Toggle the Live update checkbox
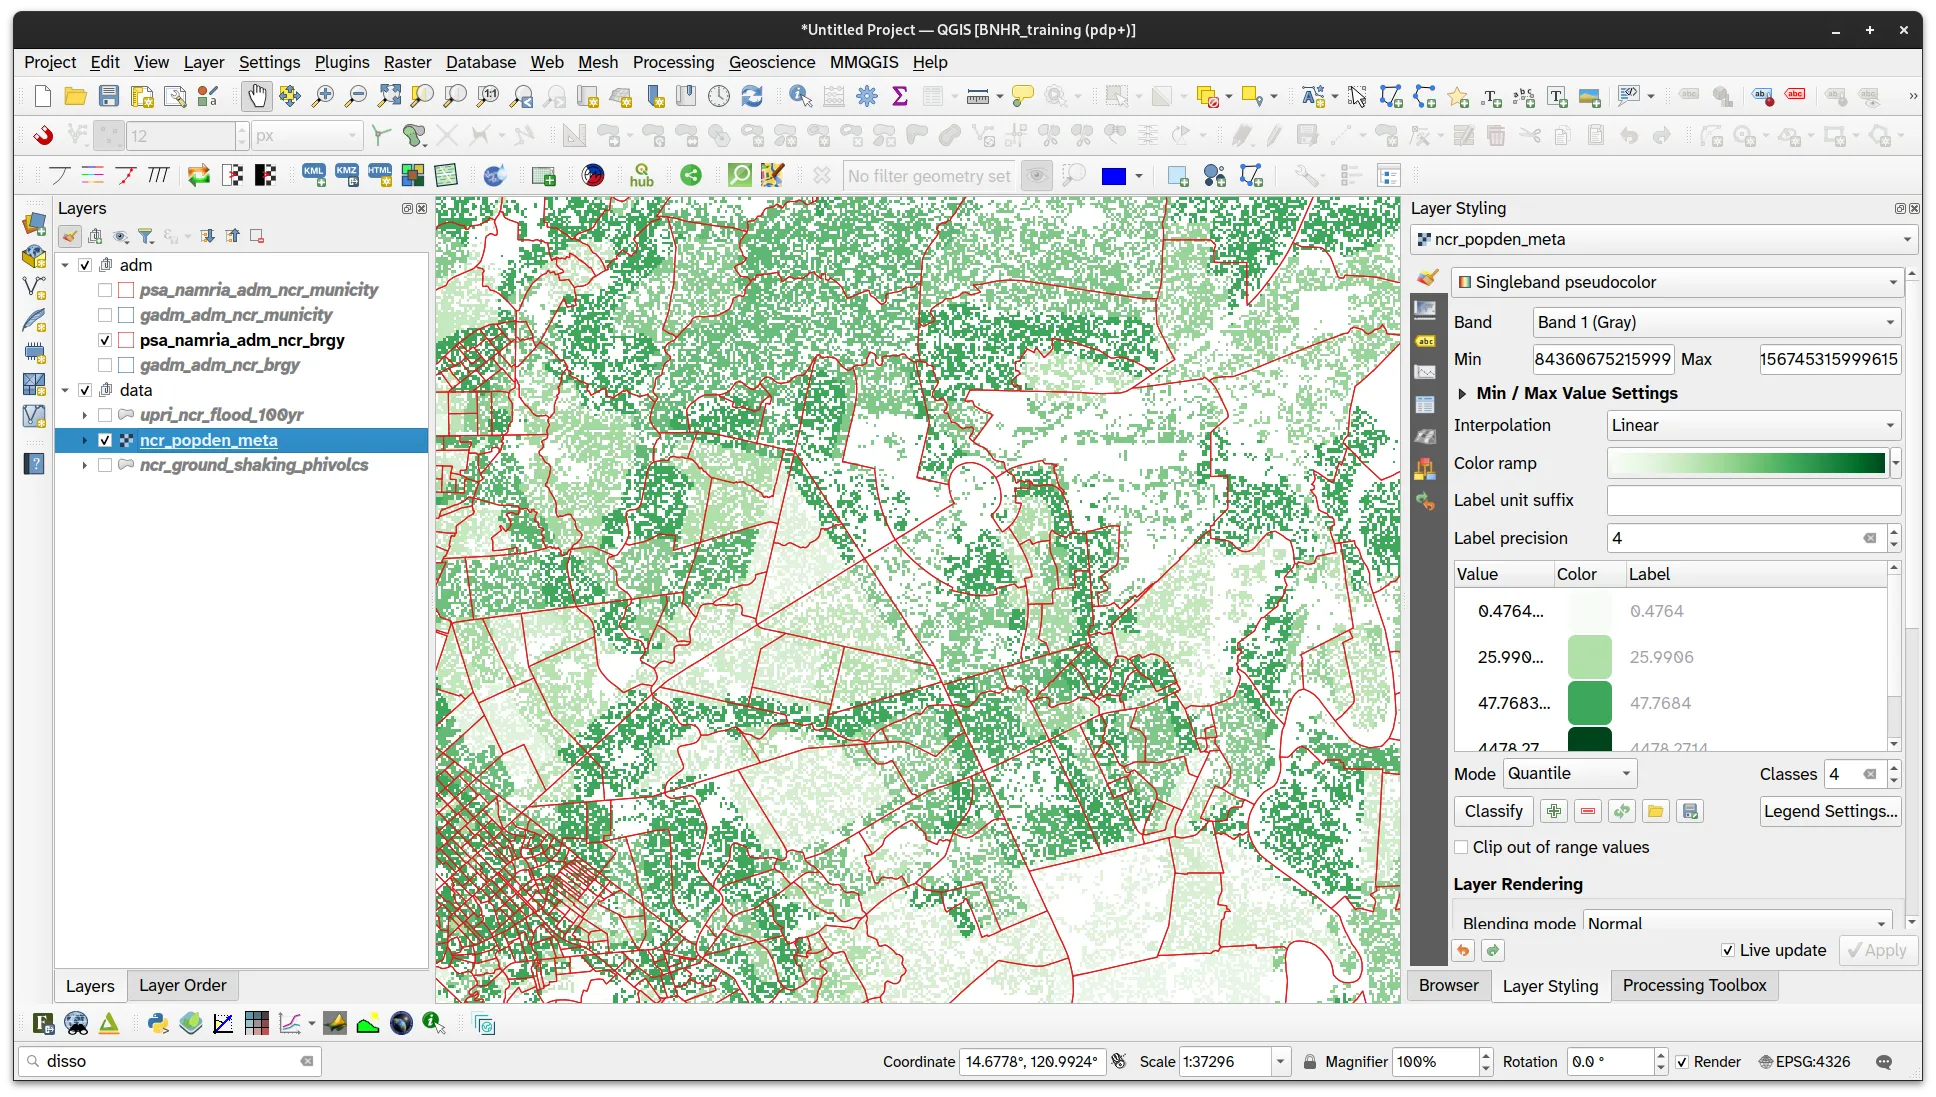 coord(1728,950)
